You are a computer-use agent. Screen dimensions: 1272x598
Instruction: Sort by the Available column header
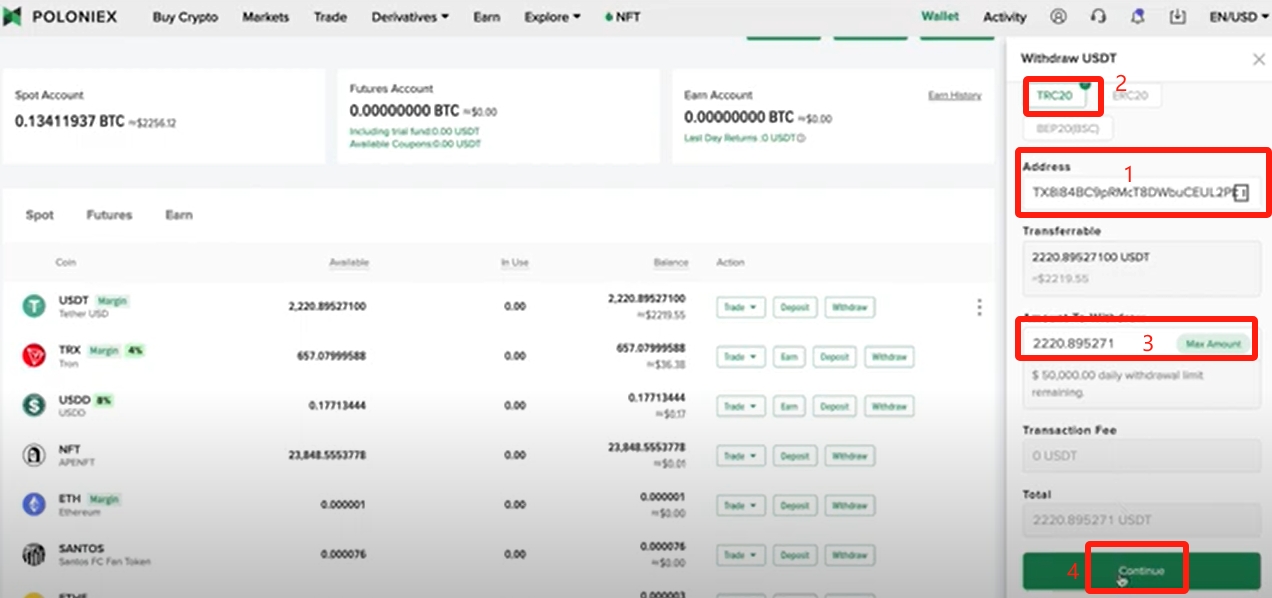pos(349,262)
